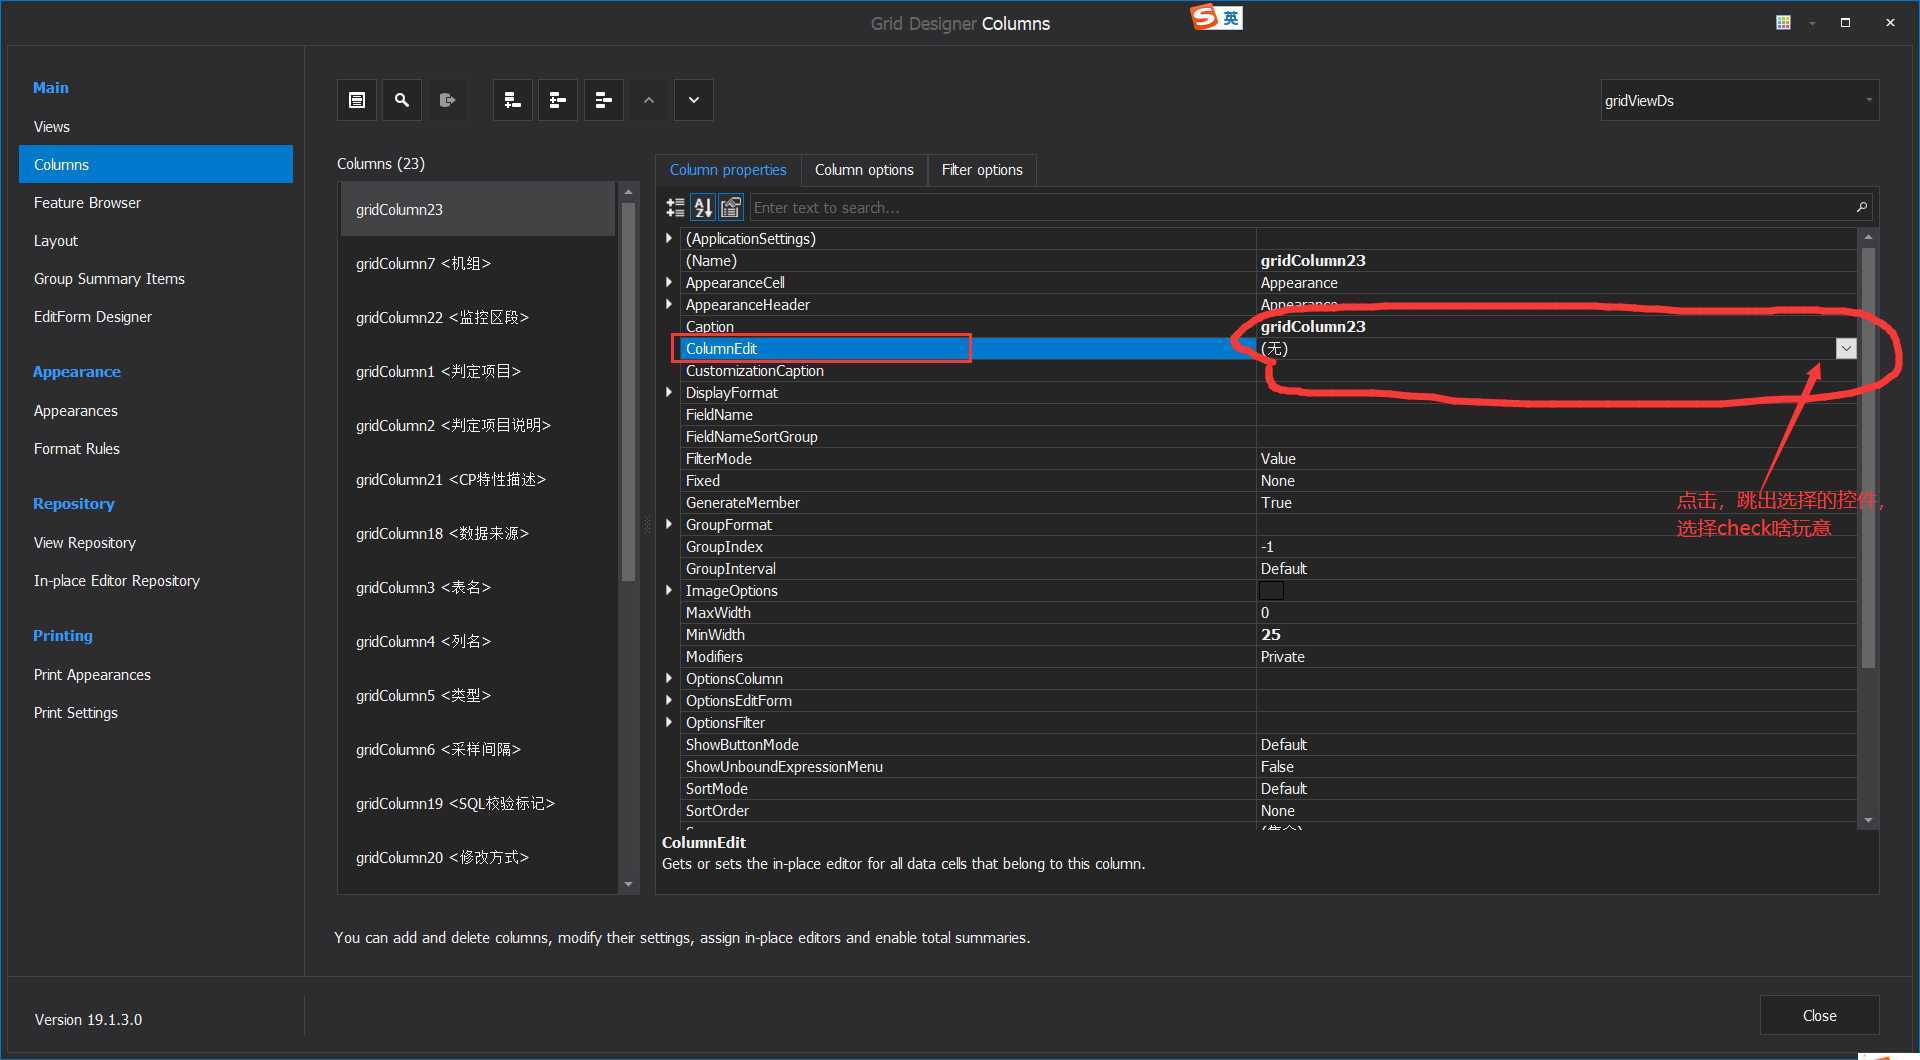Screen dimensions: 1920x1060
Task: Click property grid scrollbar down arrow
Action: pos(1868,820)
